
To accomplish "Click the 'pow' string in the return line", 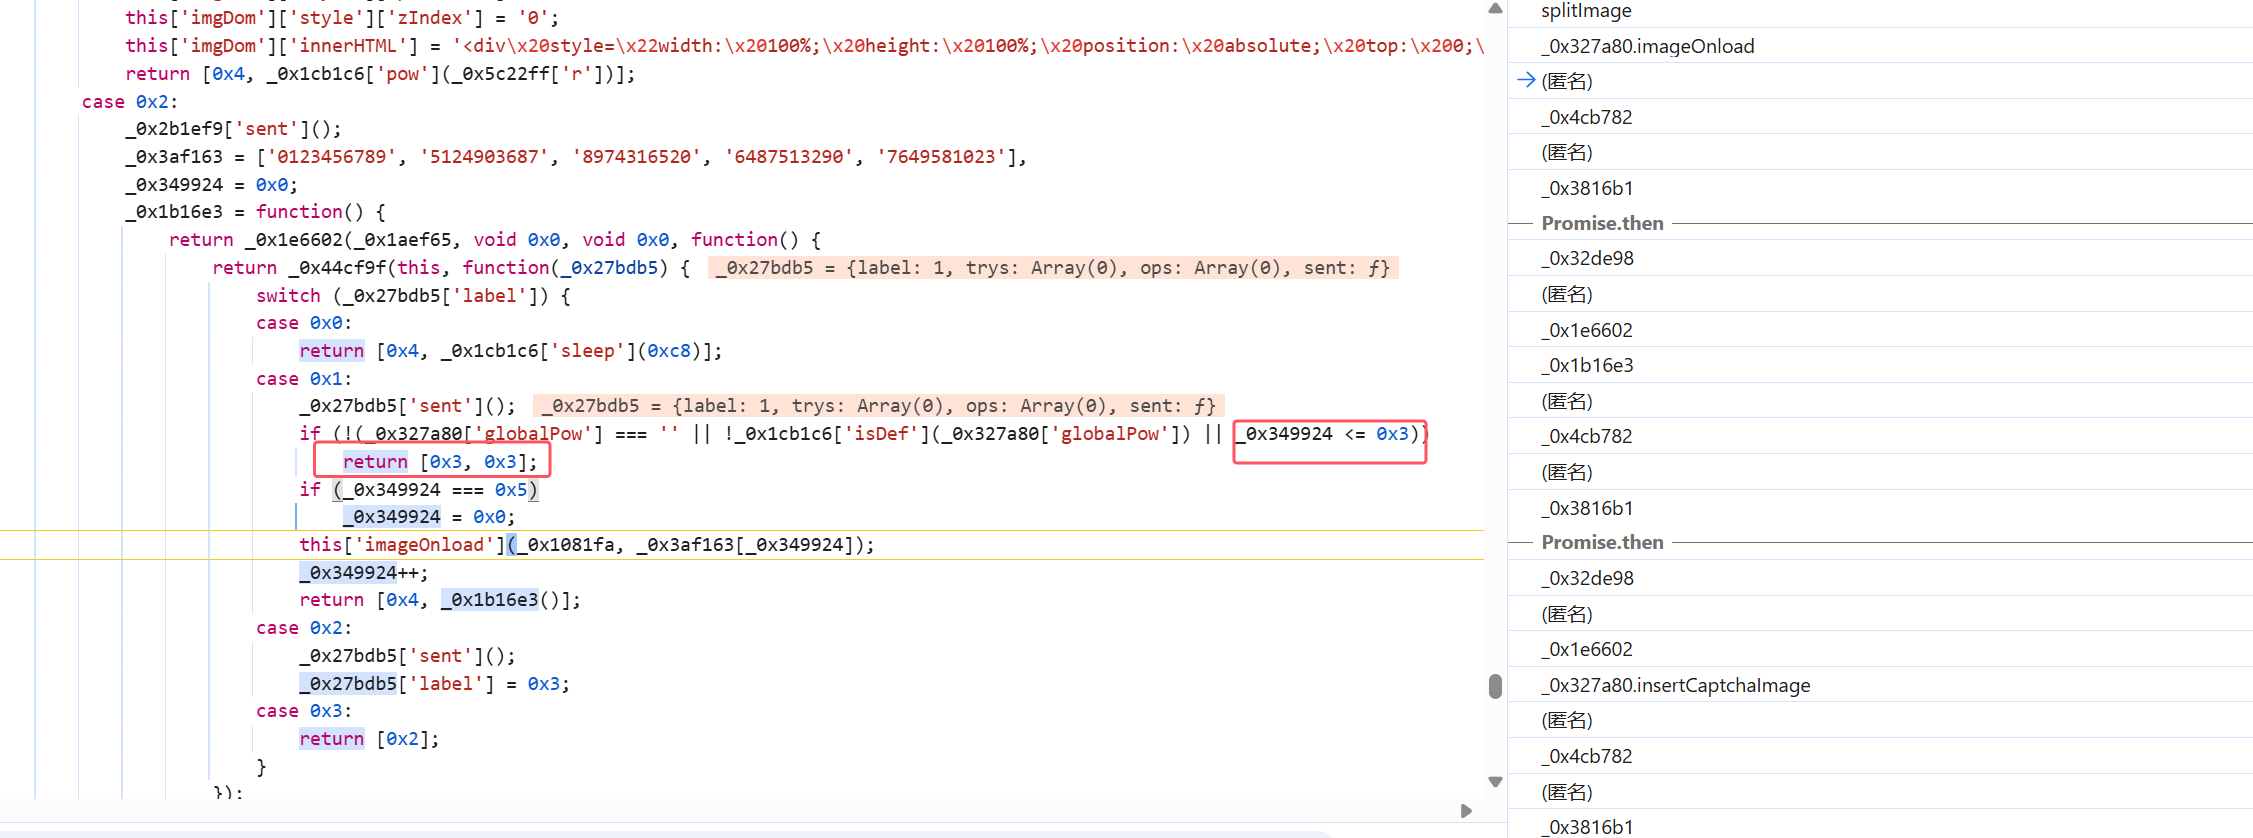I will (402, 74).
